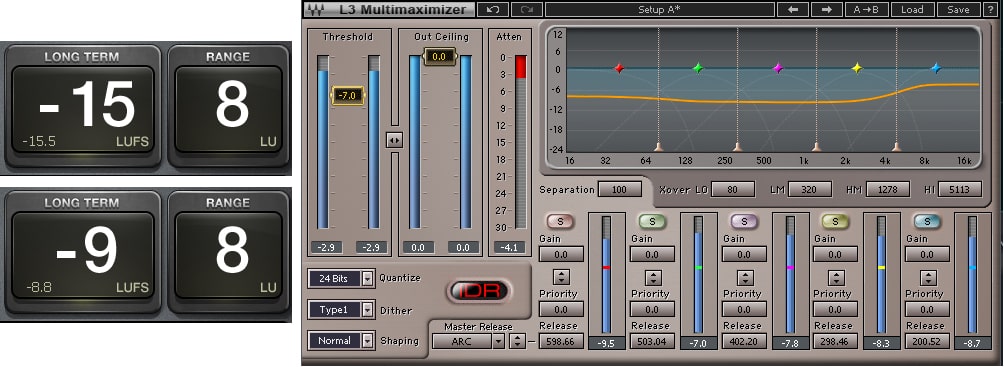
Task: Click the blue band marker on the EQ graph
Action: tap(936, 68)
